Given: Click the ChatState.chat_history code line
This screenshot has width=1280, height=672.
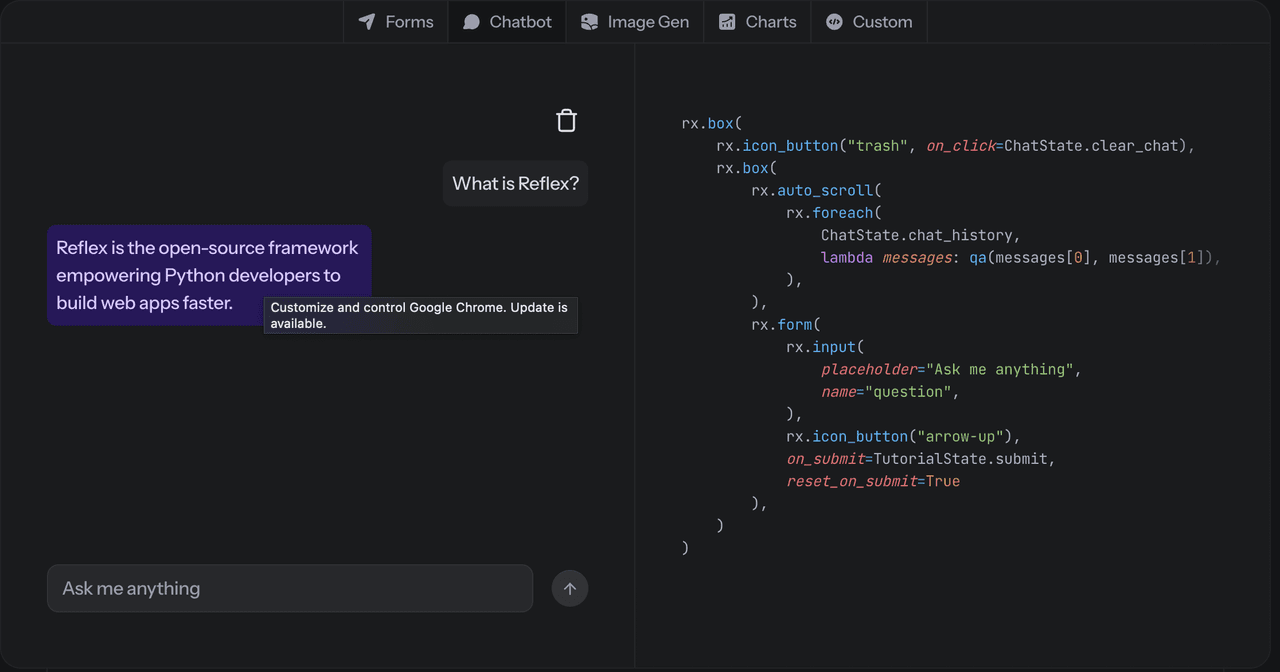Looking at the screenshot, I should click(919, 235).
